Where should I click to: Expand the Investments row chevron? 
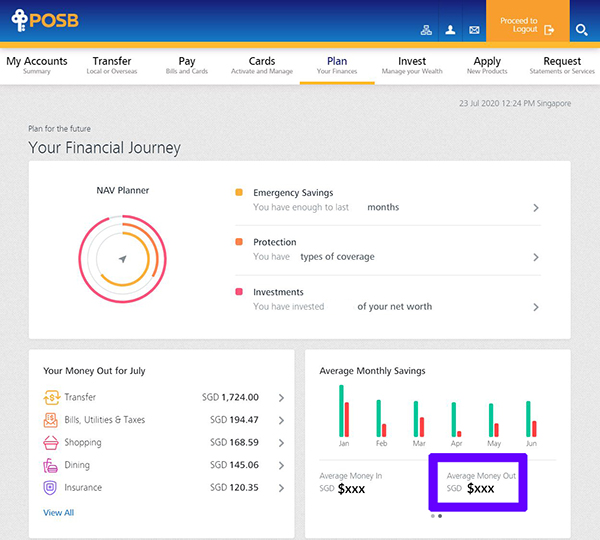click(x=536, y=307)
